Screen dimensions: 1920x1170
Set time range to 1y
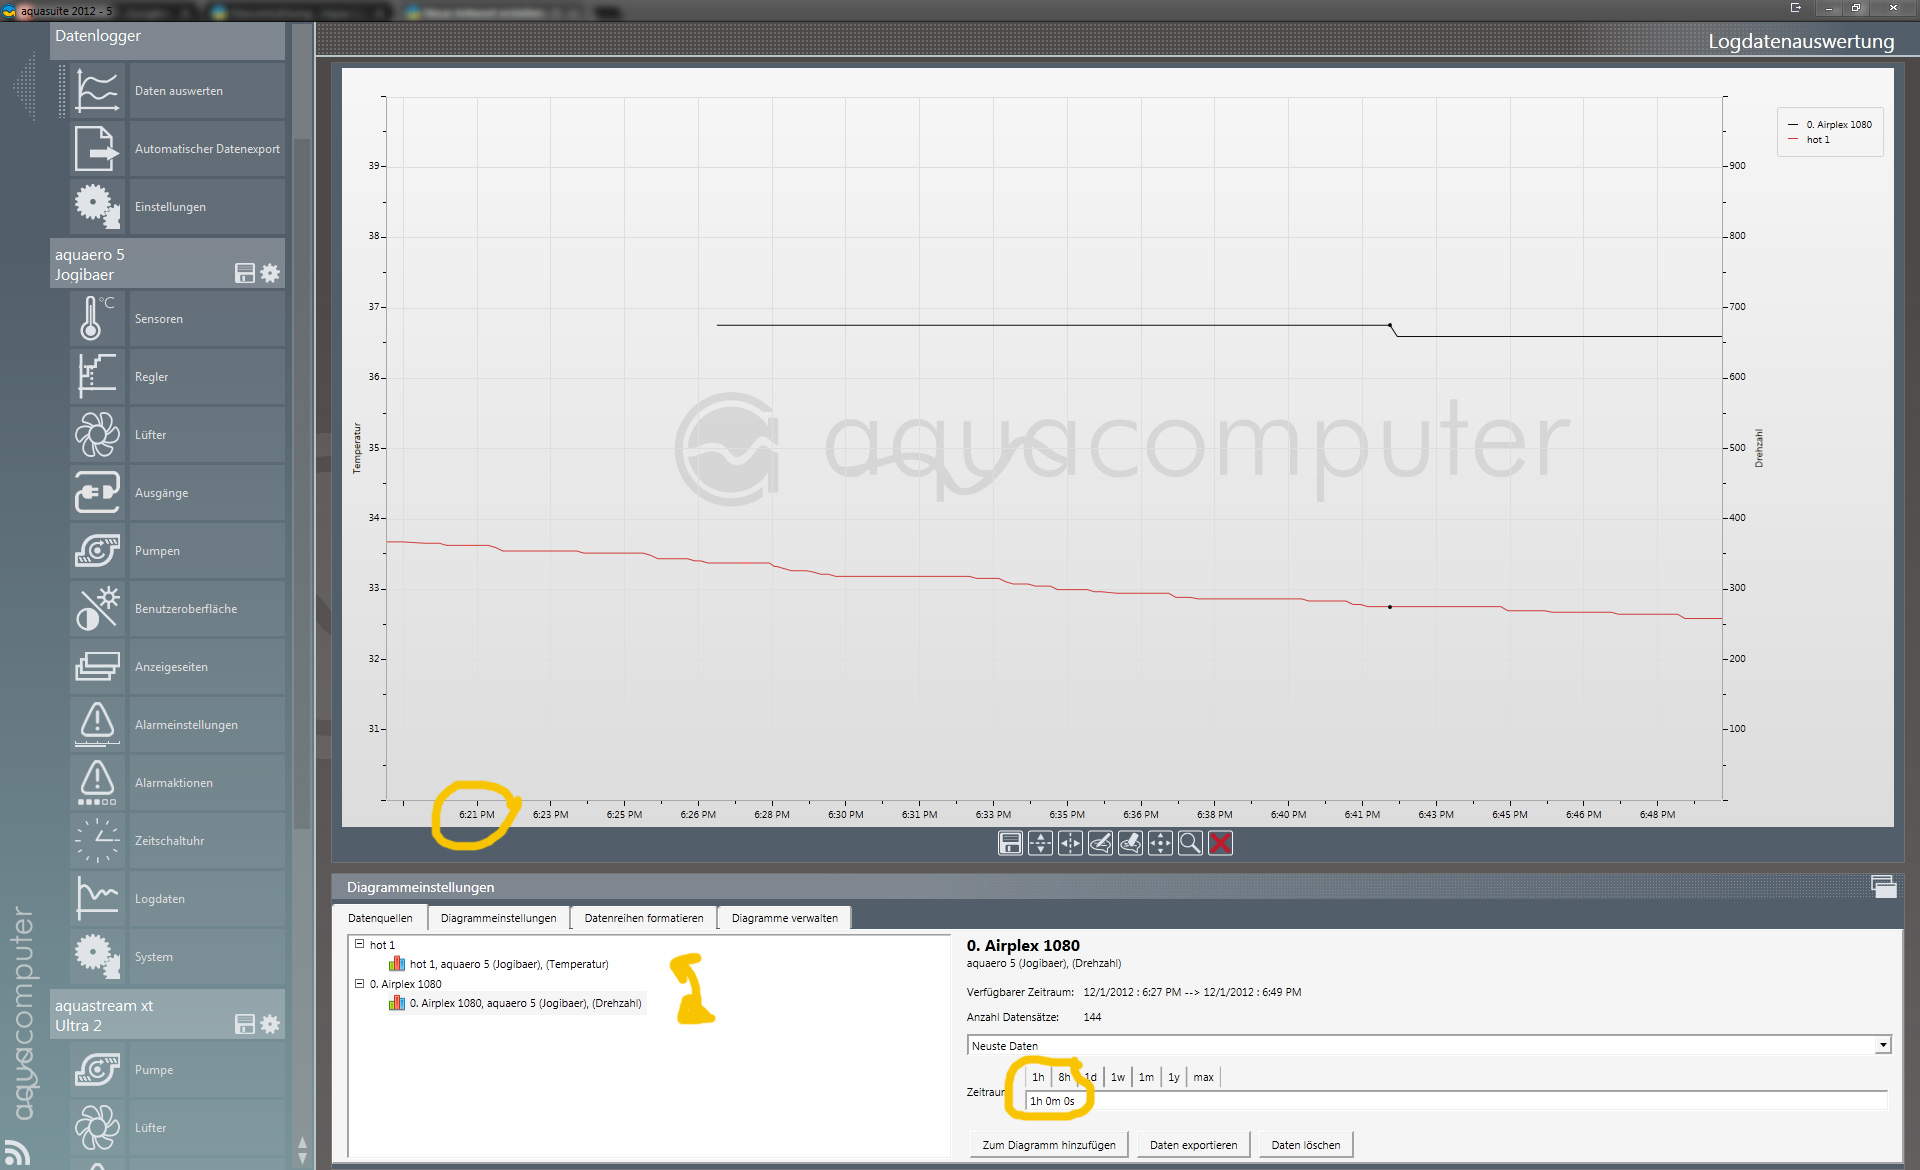1174,1077
